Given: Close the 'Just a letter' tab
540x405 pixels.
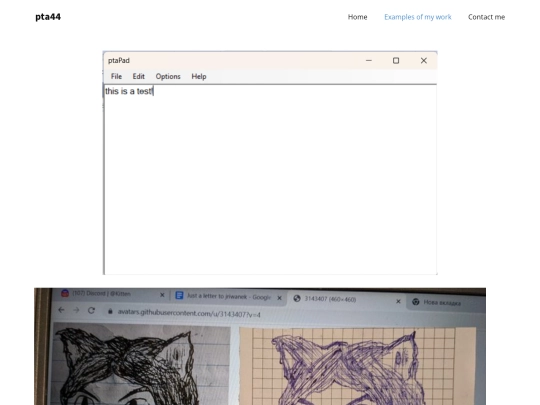Looking at the screenshot, I should [x=279, y=298].
